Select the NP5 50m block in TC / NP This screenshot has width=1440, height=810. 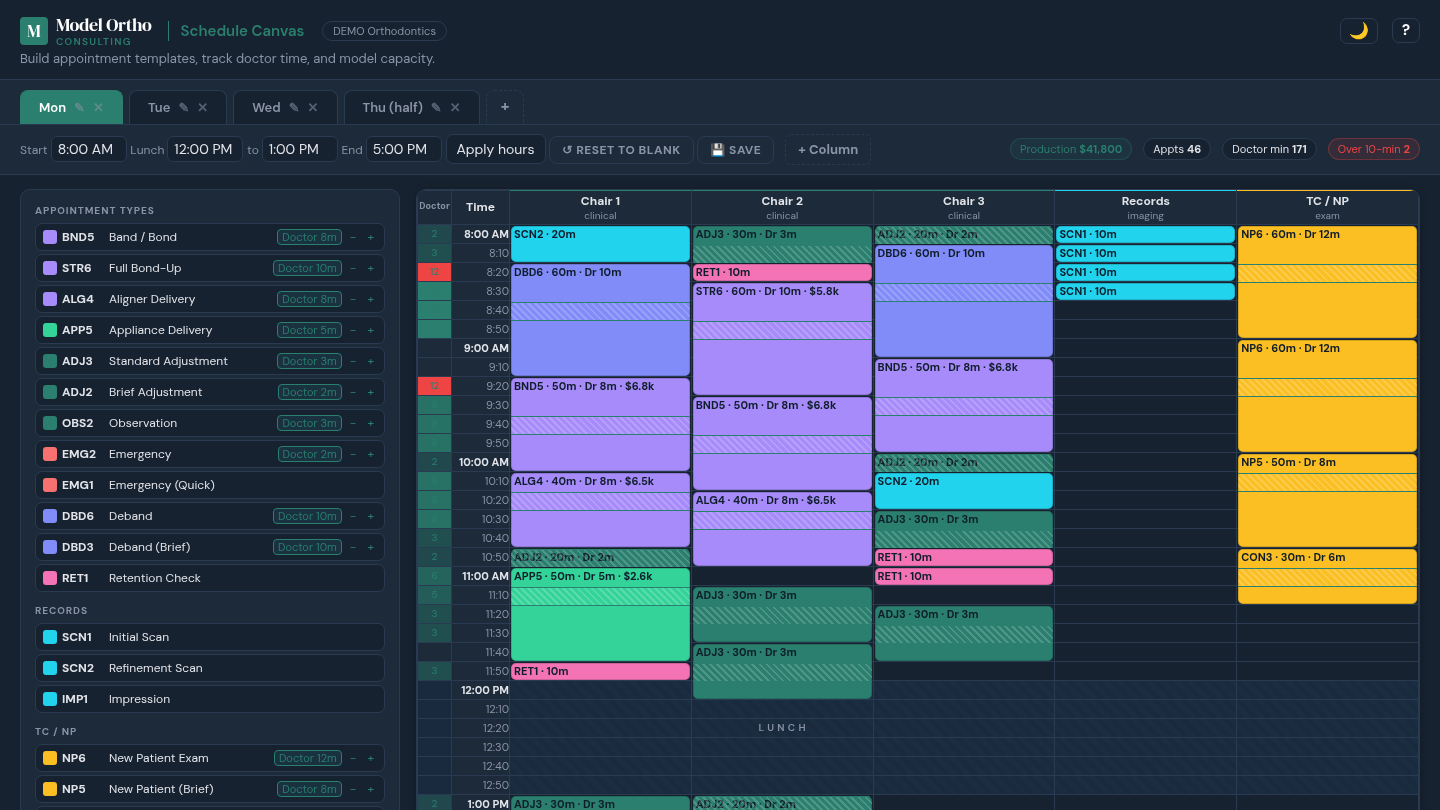(x=1327, y=500)
